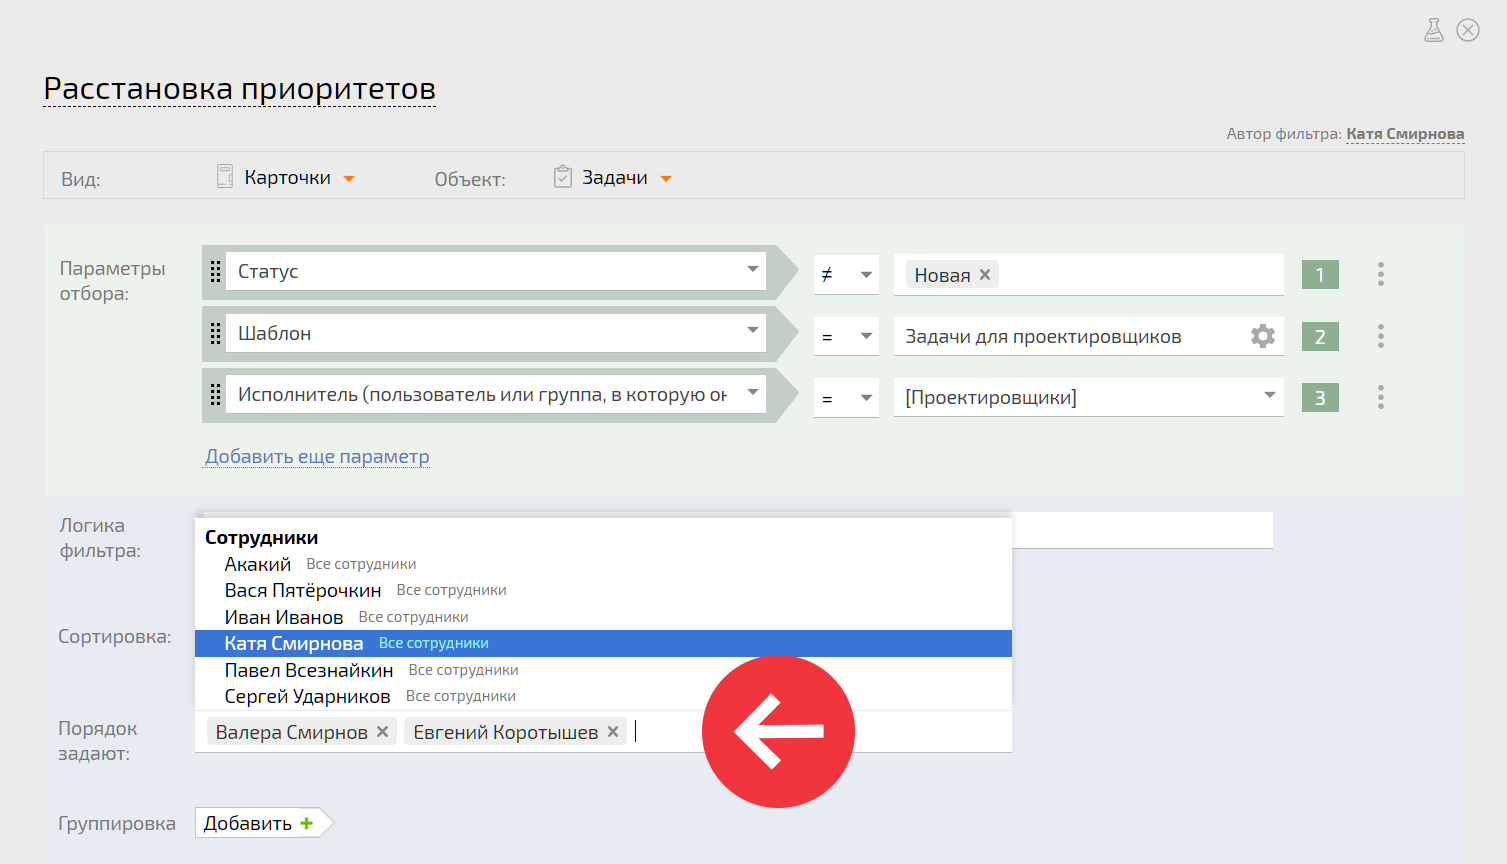This screenshot has height=864, width=1507.
Task: Remove the Евгений Коротышев tag
Action: tap(613, 732)
